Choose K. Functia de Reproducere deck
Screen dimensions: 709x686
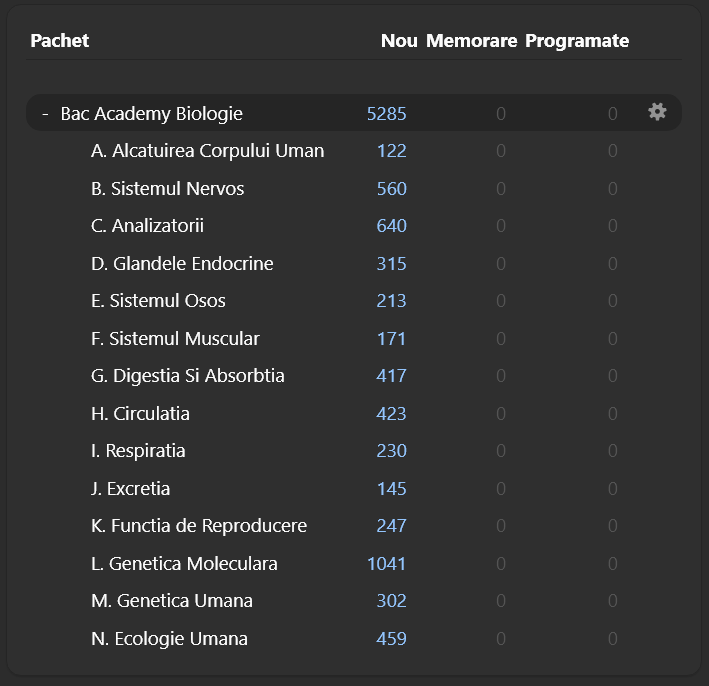point(198,526)
